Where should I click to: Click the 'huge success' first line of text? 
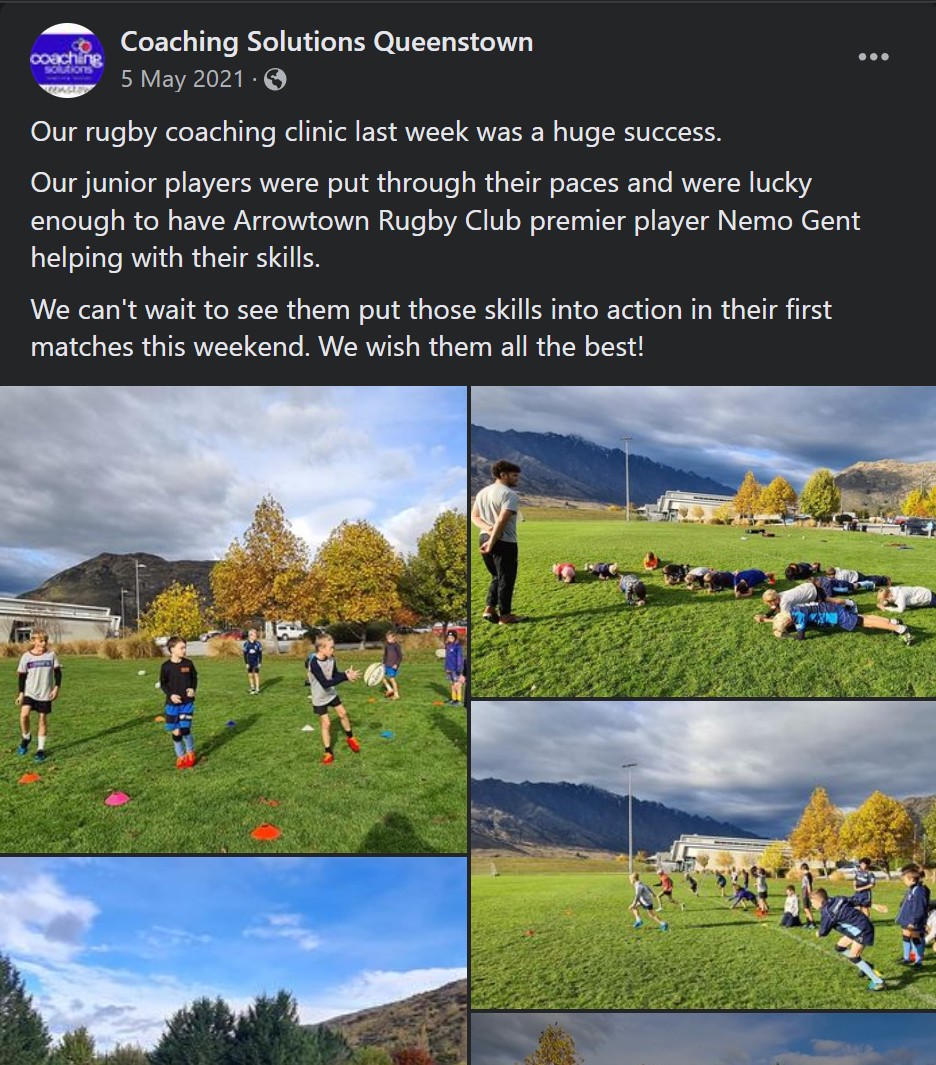click(376, 132)
